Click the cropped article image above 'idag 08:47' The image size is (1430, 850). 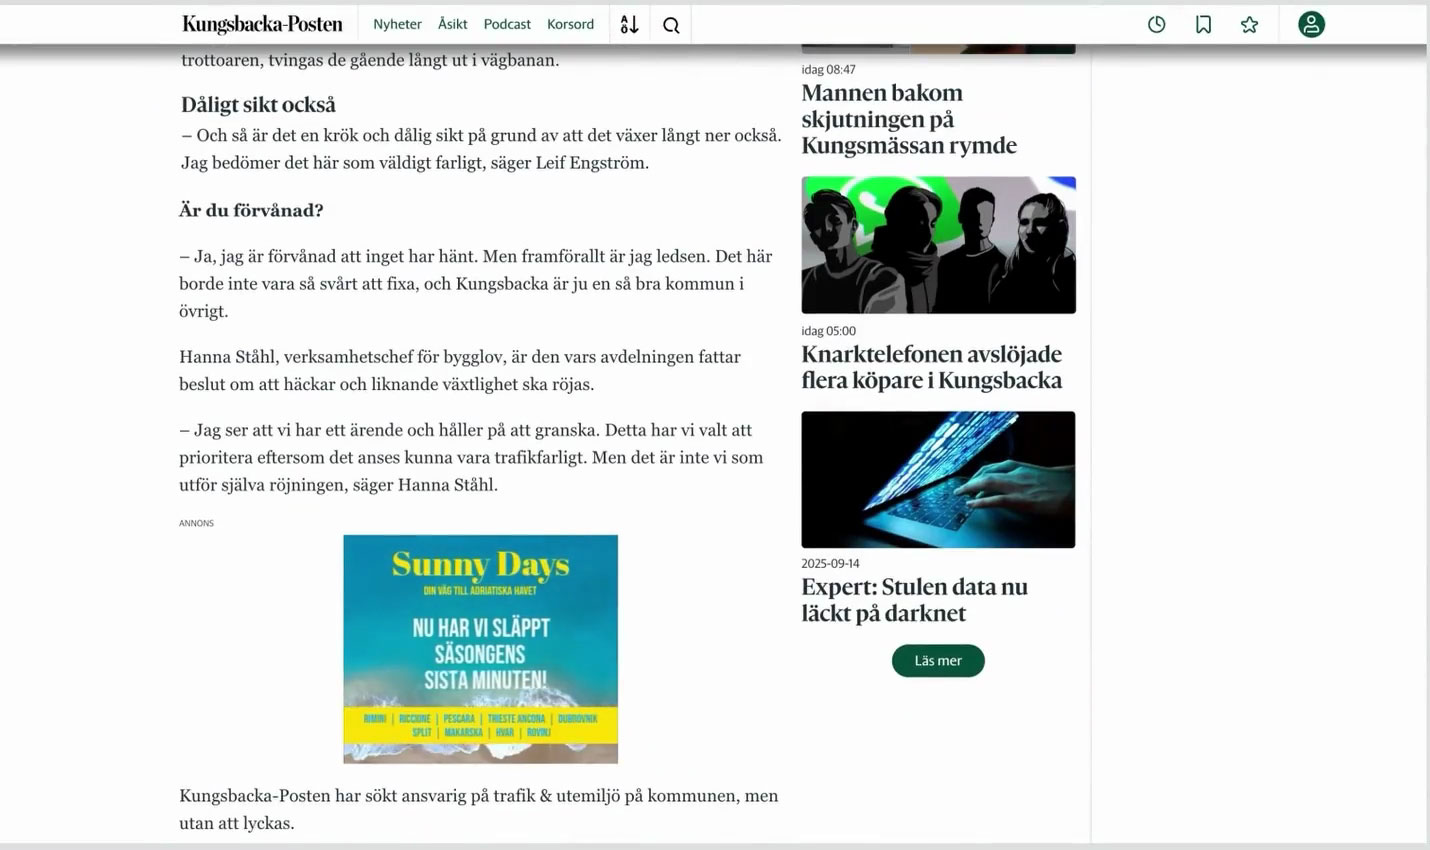point(938,48)
